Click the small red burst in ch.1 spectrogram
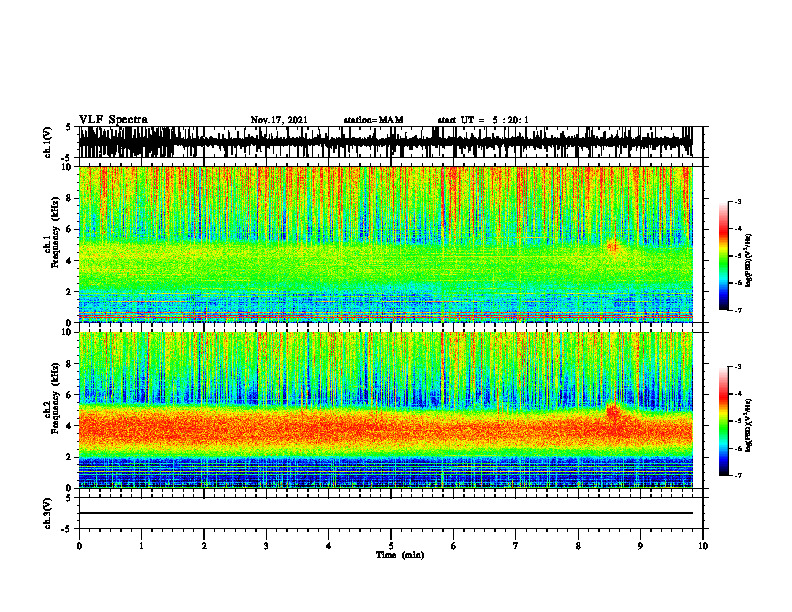This screenshot has height=612, width=792. tap(614, 246)
